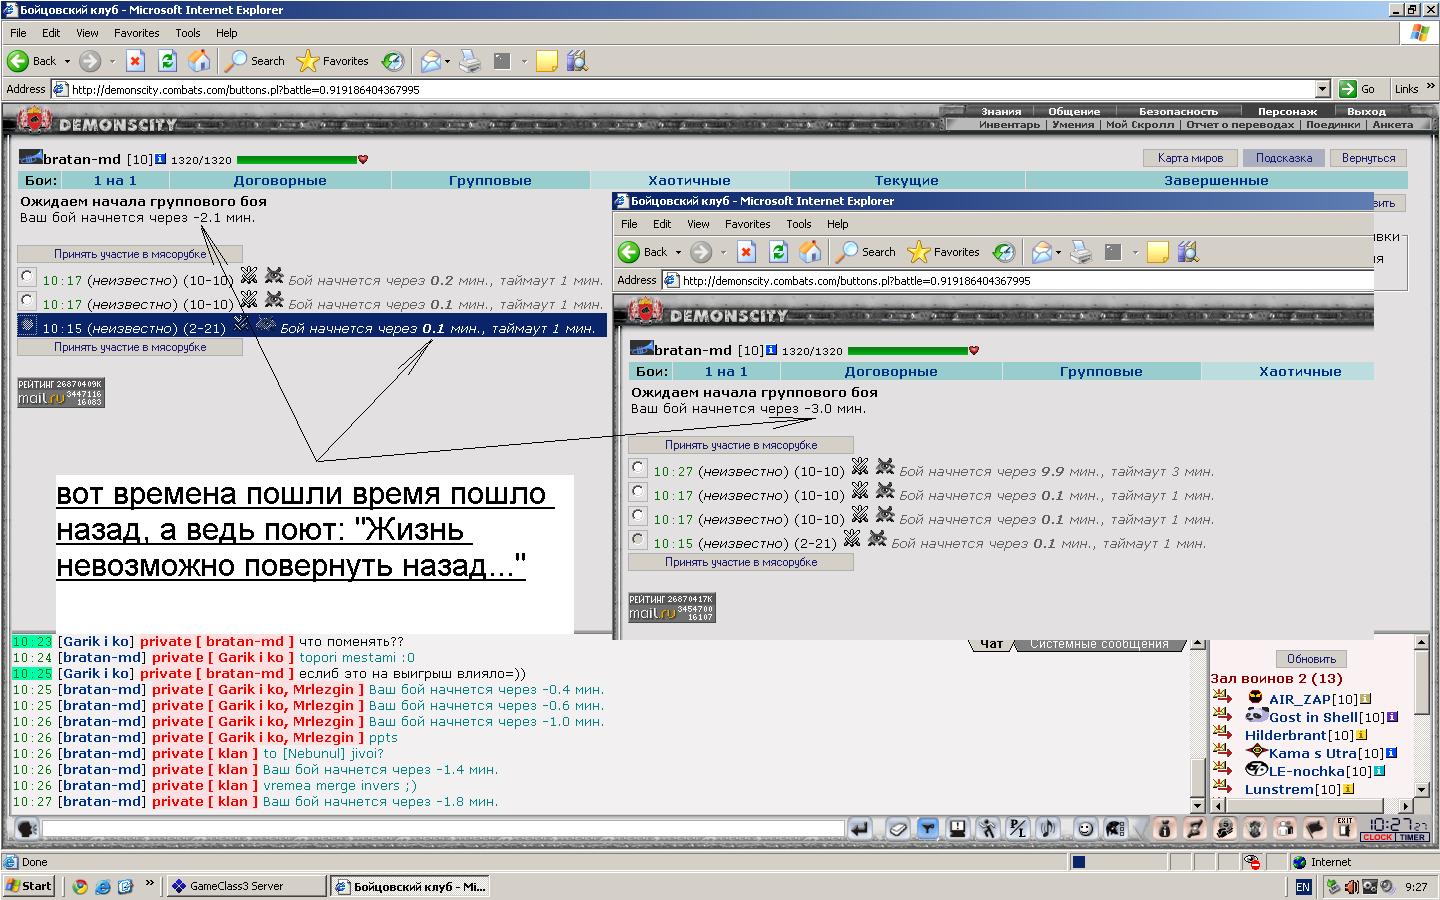Click the user list horizontal scrollbar

pos(1313,805)
